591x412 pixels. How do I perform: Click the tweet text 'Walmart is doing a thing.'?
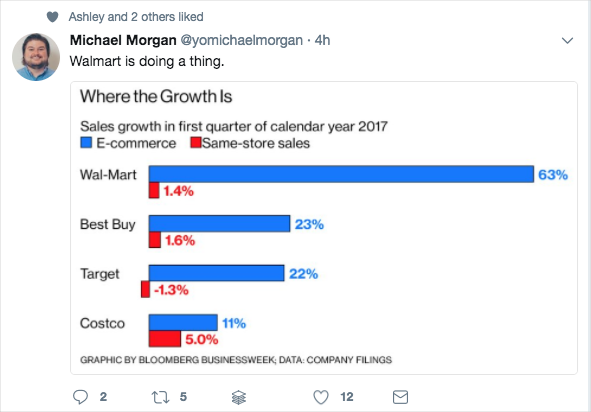click(147, 61)
